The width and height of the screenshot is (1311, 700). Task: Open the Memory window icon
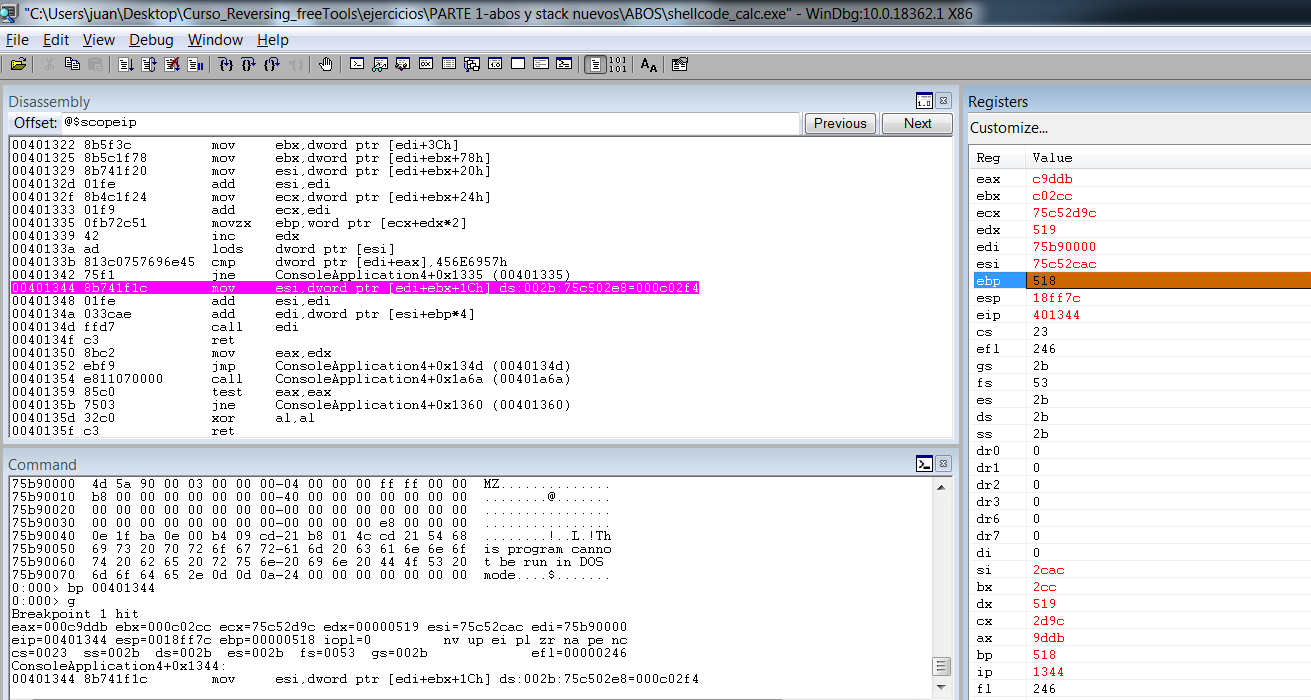click(450, 63)
